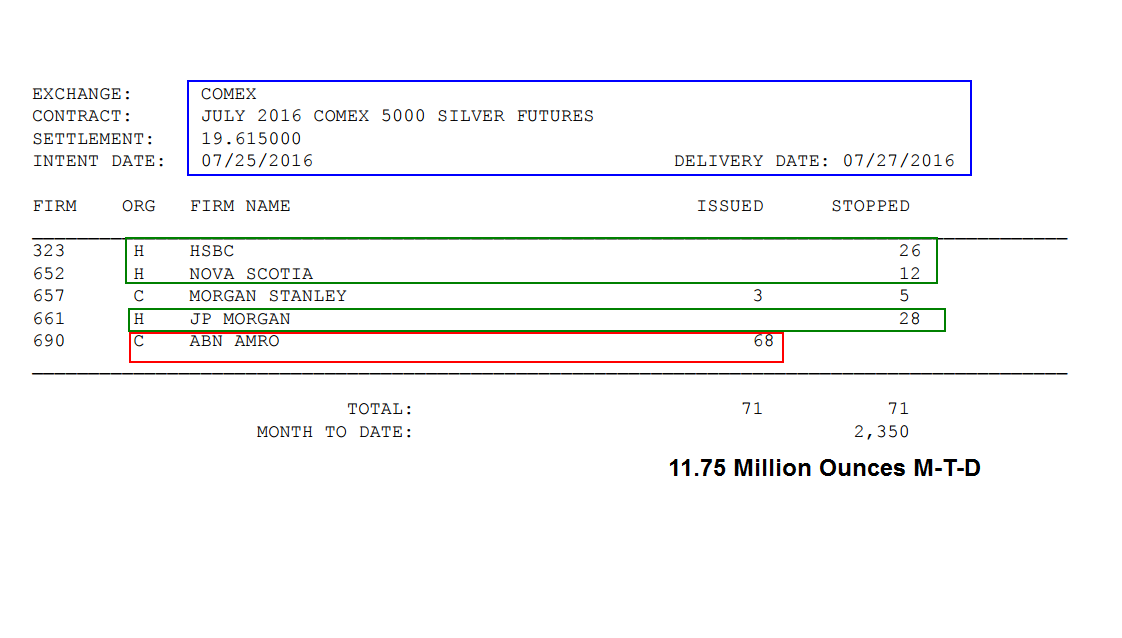Select the HSBC firm name

tap(212, 251)
